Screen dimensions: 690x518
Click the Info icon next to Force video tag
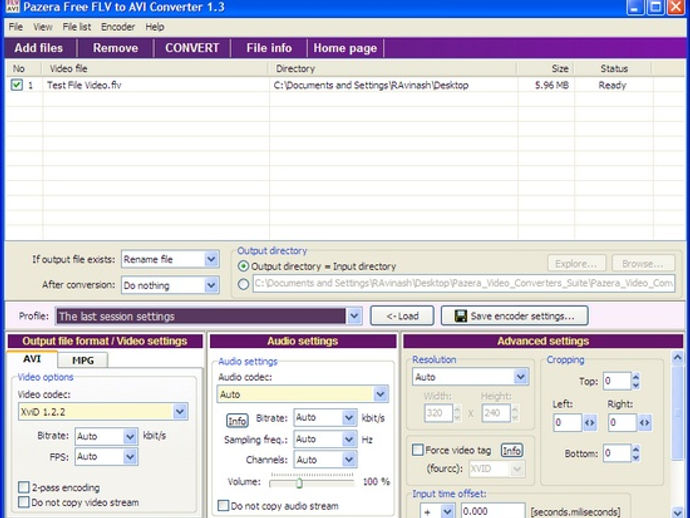tap(512, 450)
